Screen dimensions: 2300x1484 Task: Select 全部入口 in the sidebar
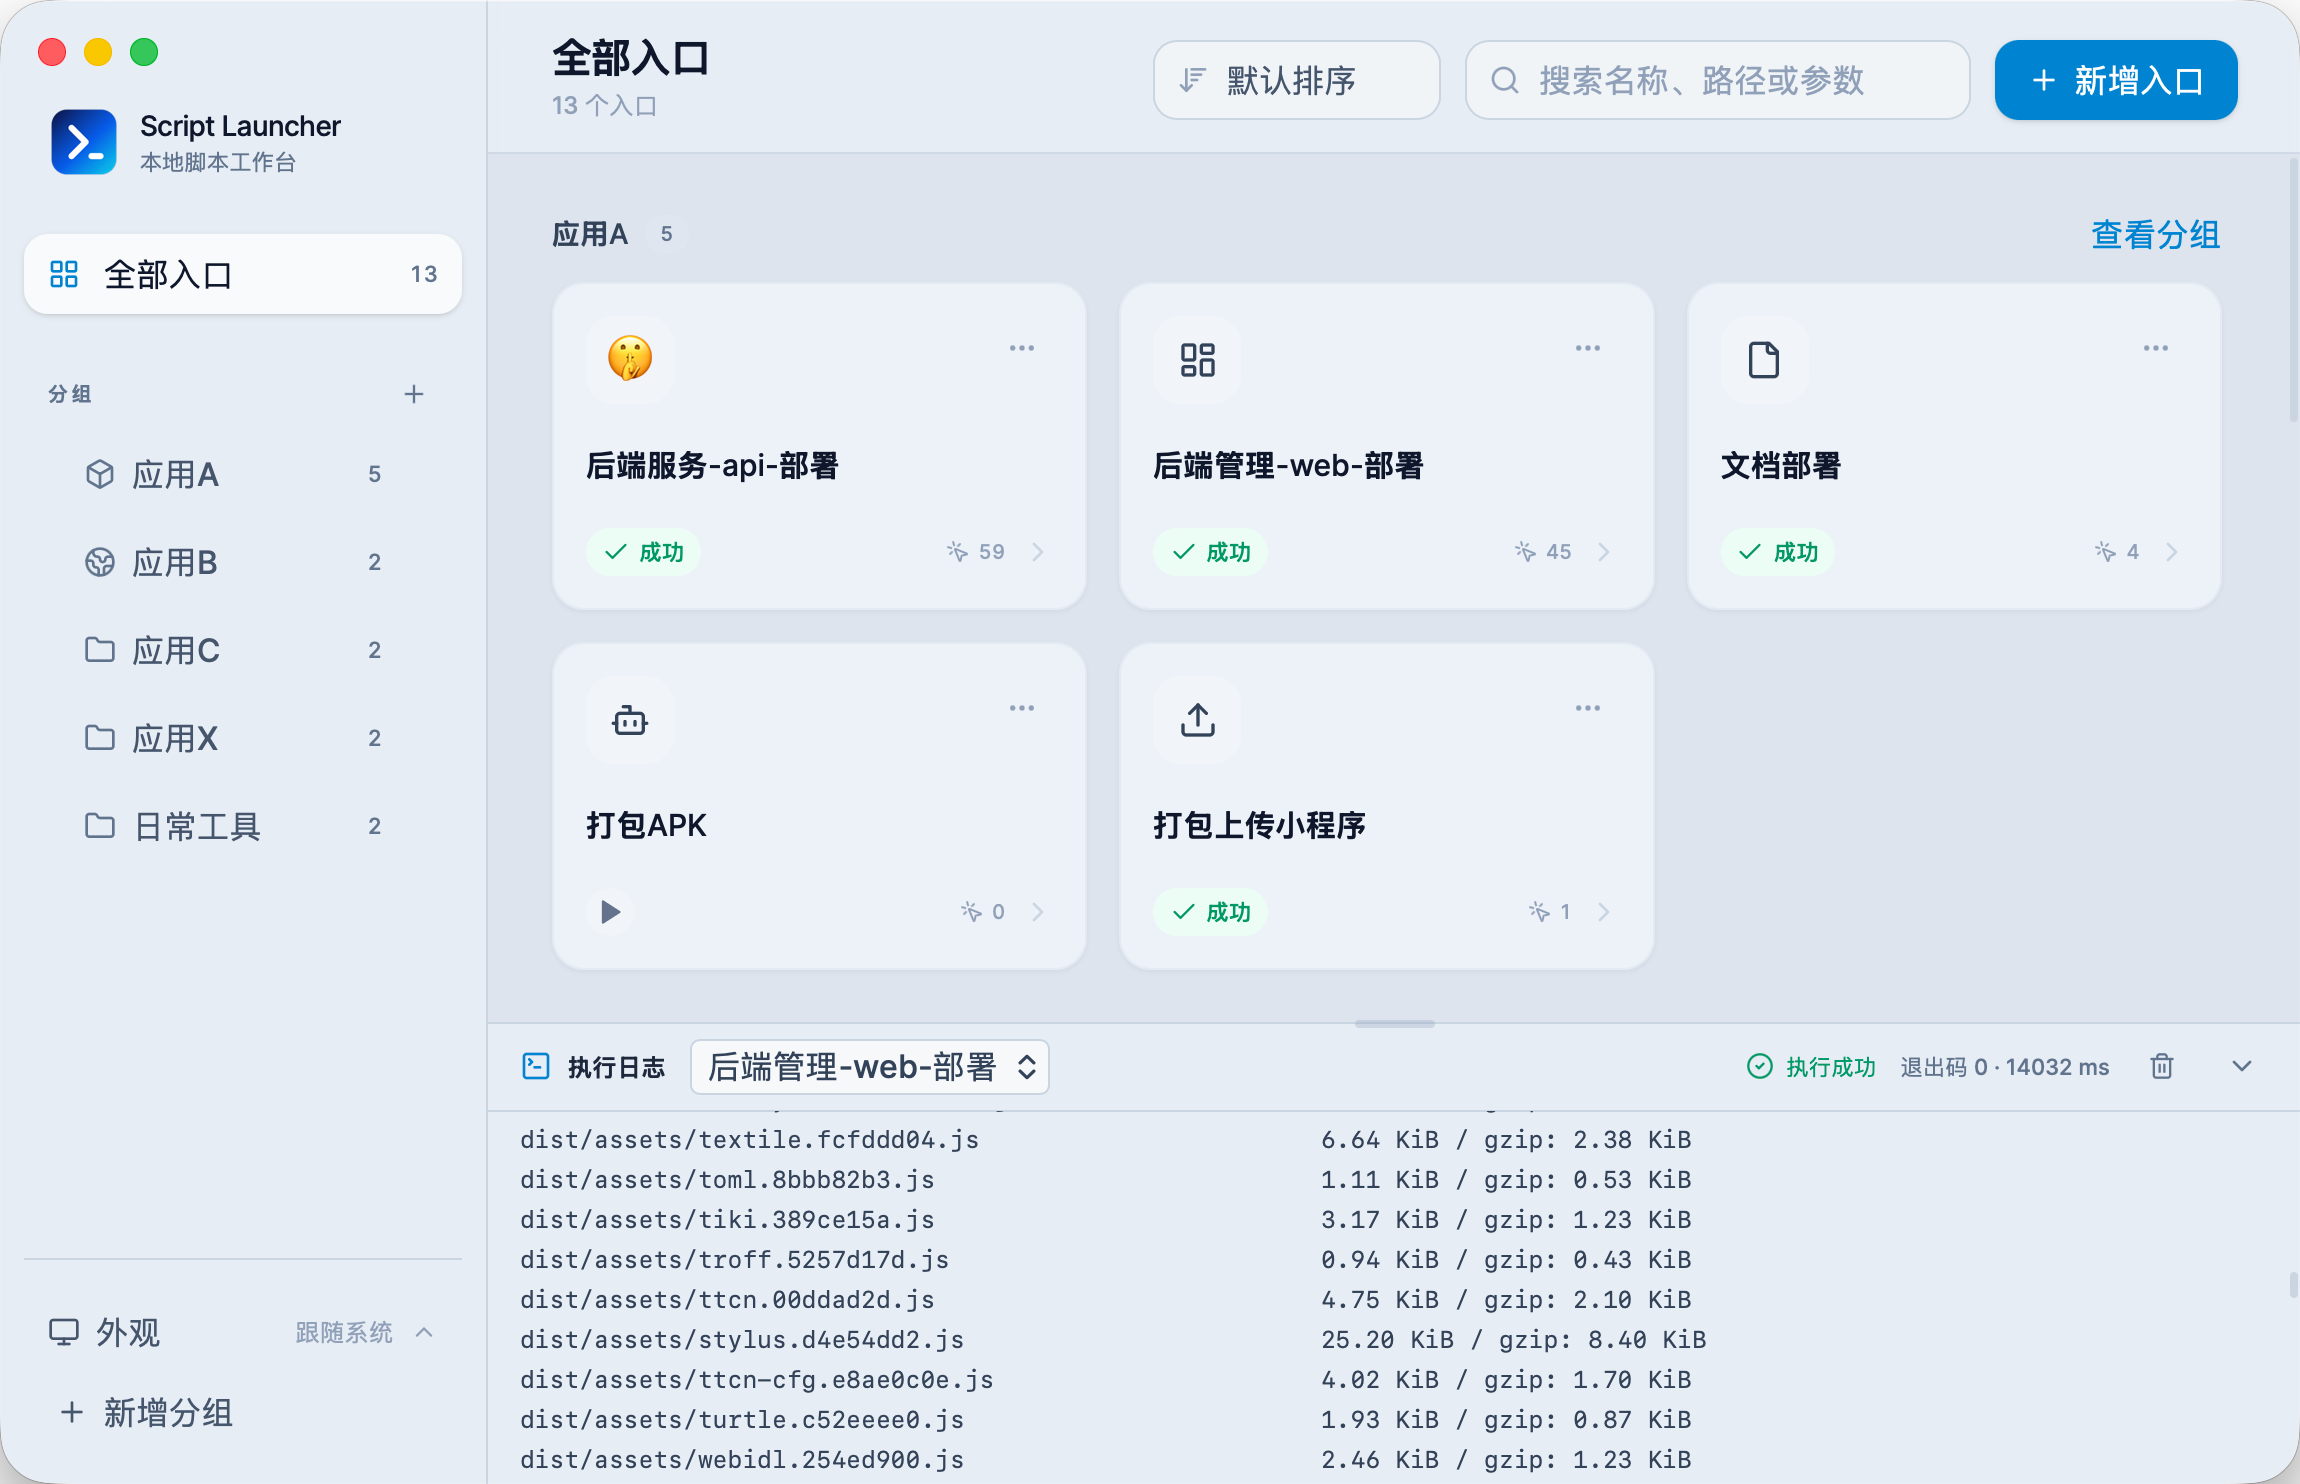coord(243,274)
